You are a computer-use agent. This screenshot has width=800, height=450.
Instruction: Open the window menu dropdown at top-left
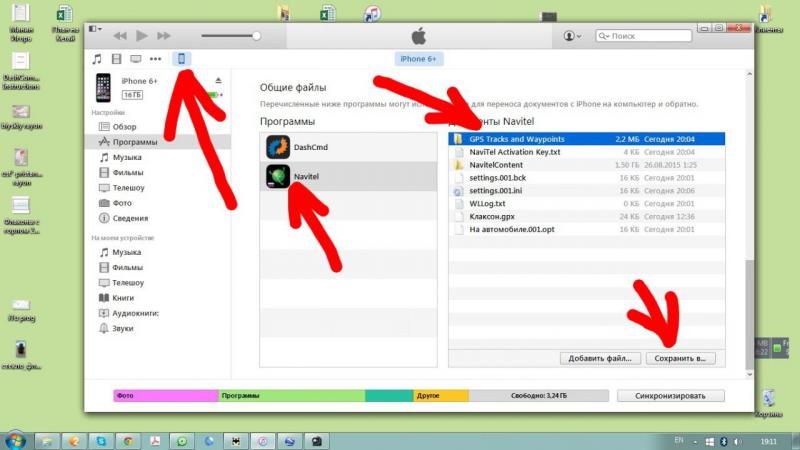coord(95,29)
